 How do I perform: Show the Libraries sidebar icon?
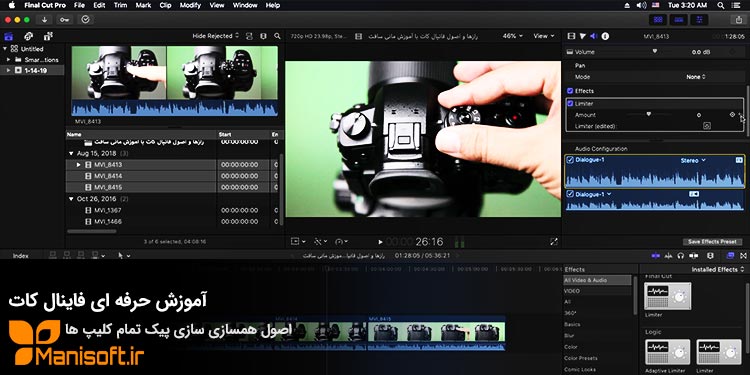point(8,36)
